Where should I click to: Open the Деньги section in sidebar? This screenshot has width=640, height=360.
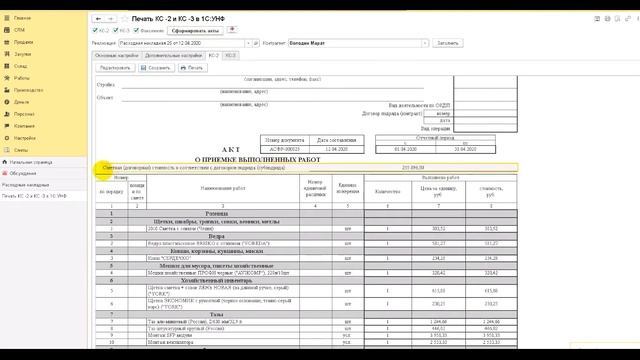click(x=21, y=102)
